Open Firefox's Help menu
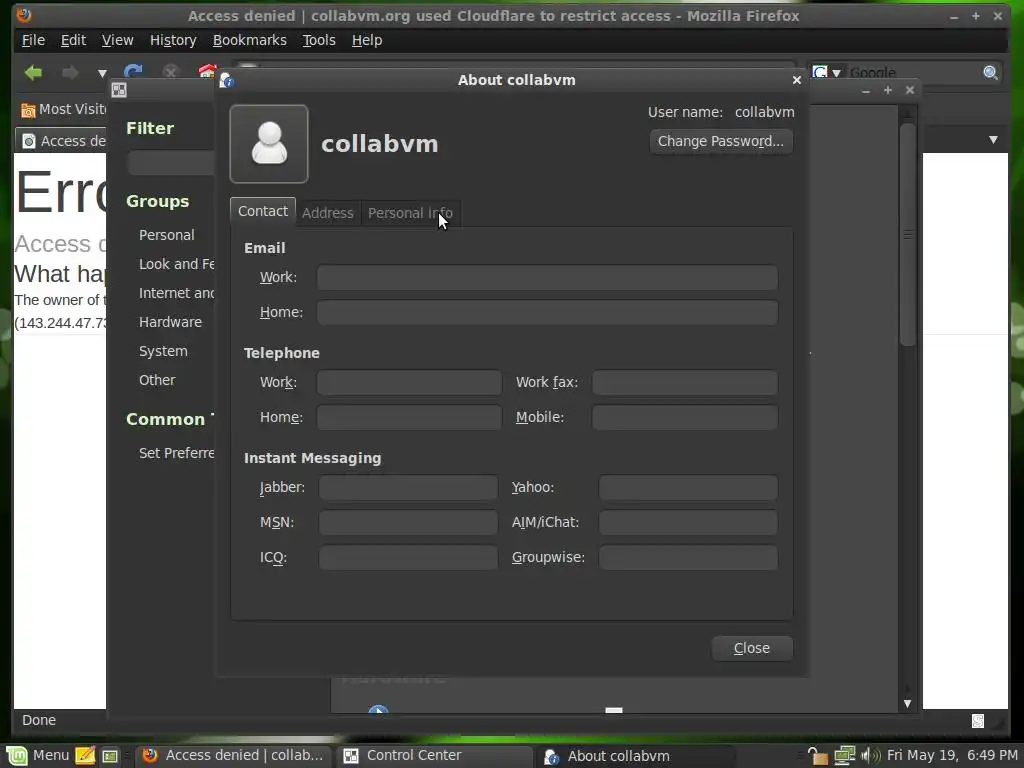The image size is (1024, 768). tap(367, 40)
